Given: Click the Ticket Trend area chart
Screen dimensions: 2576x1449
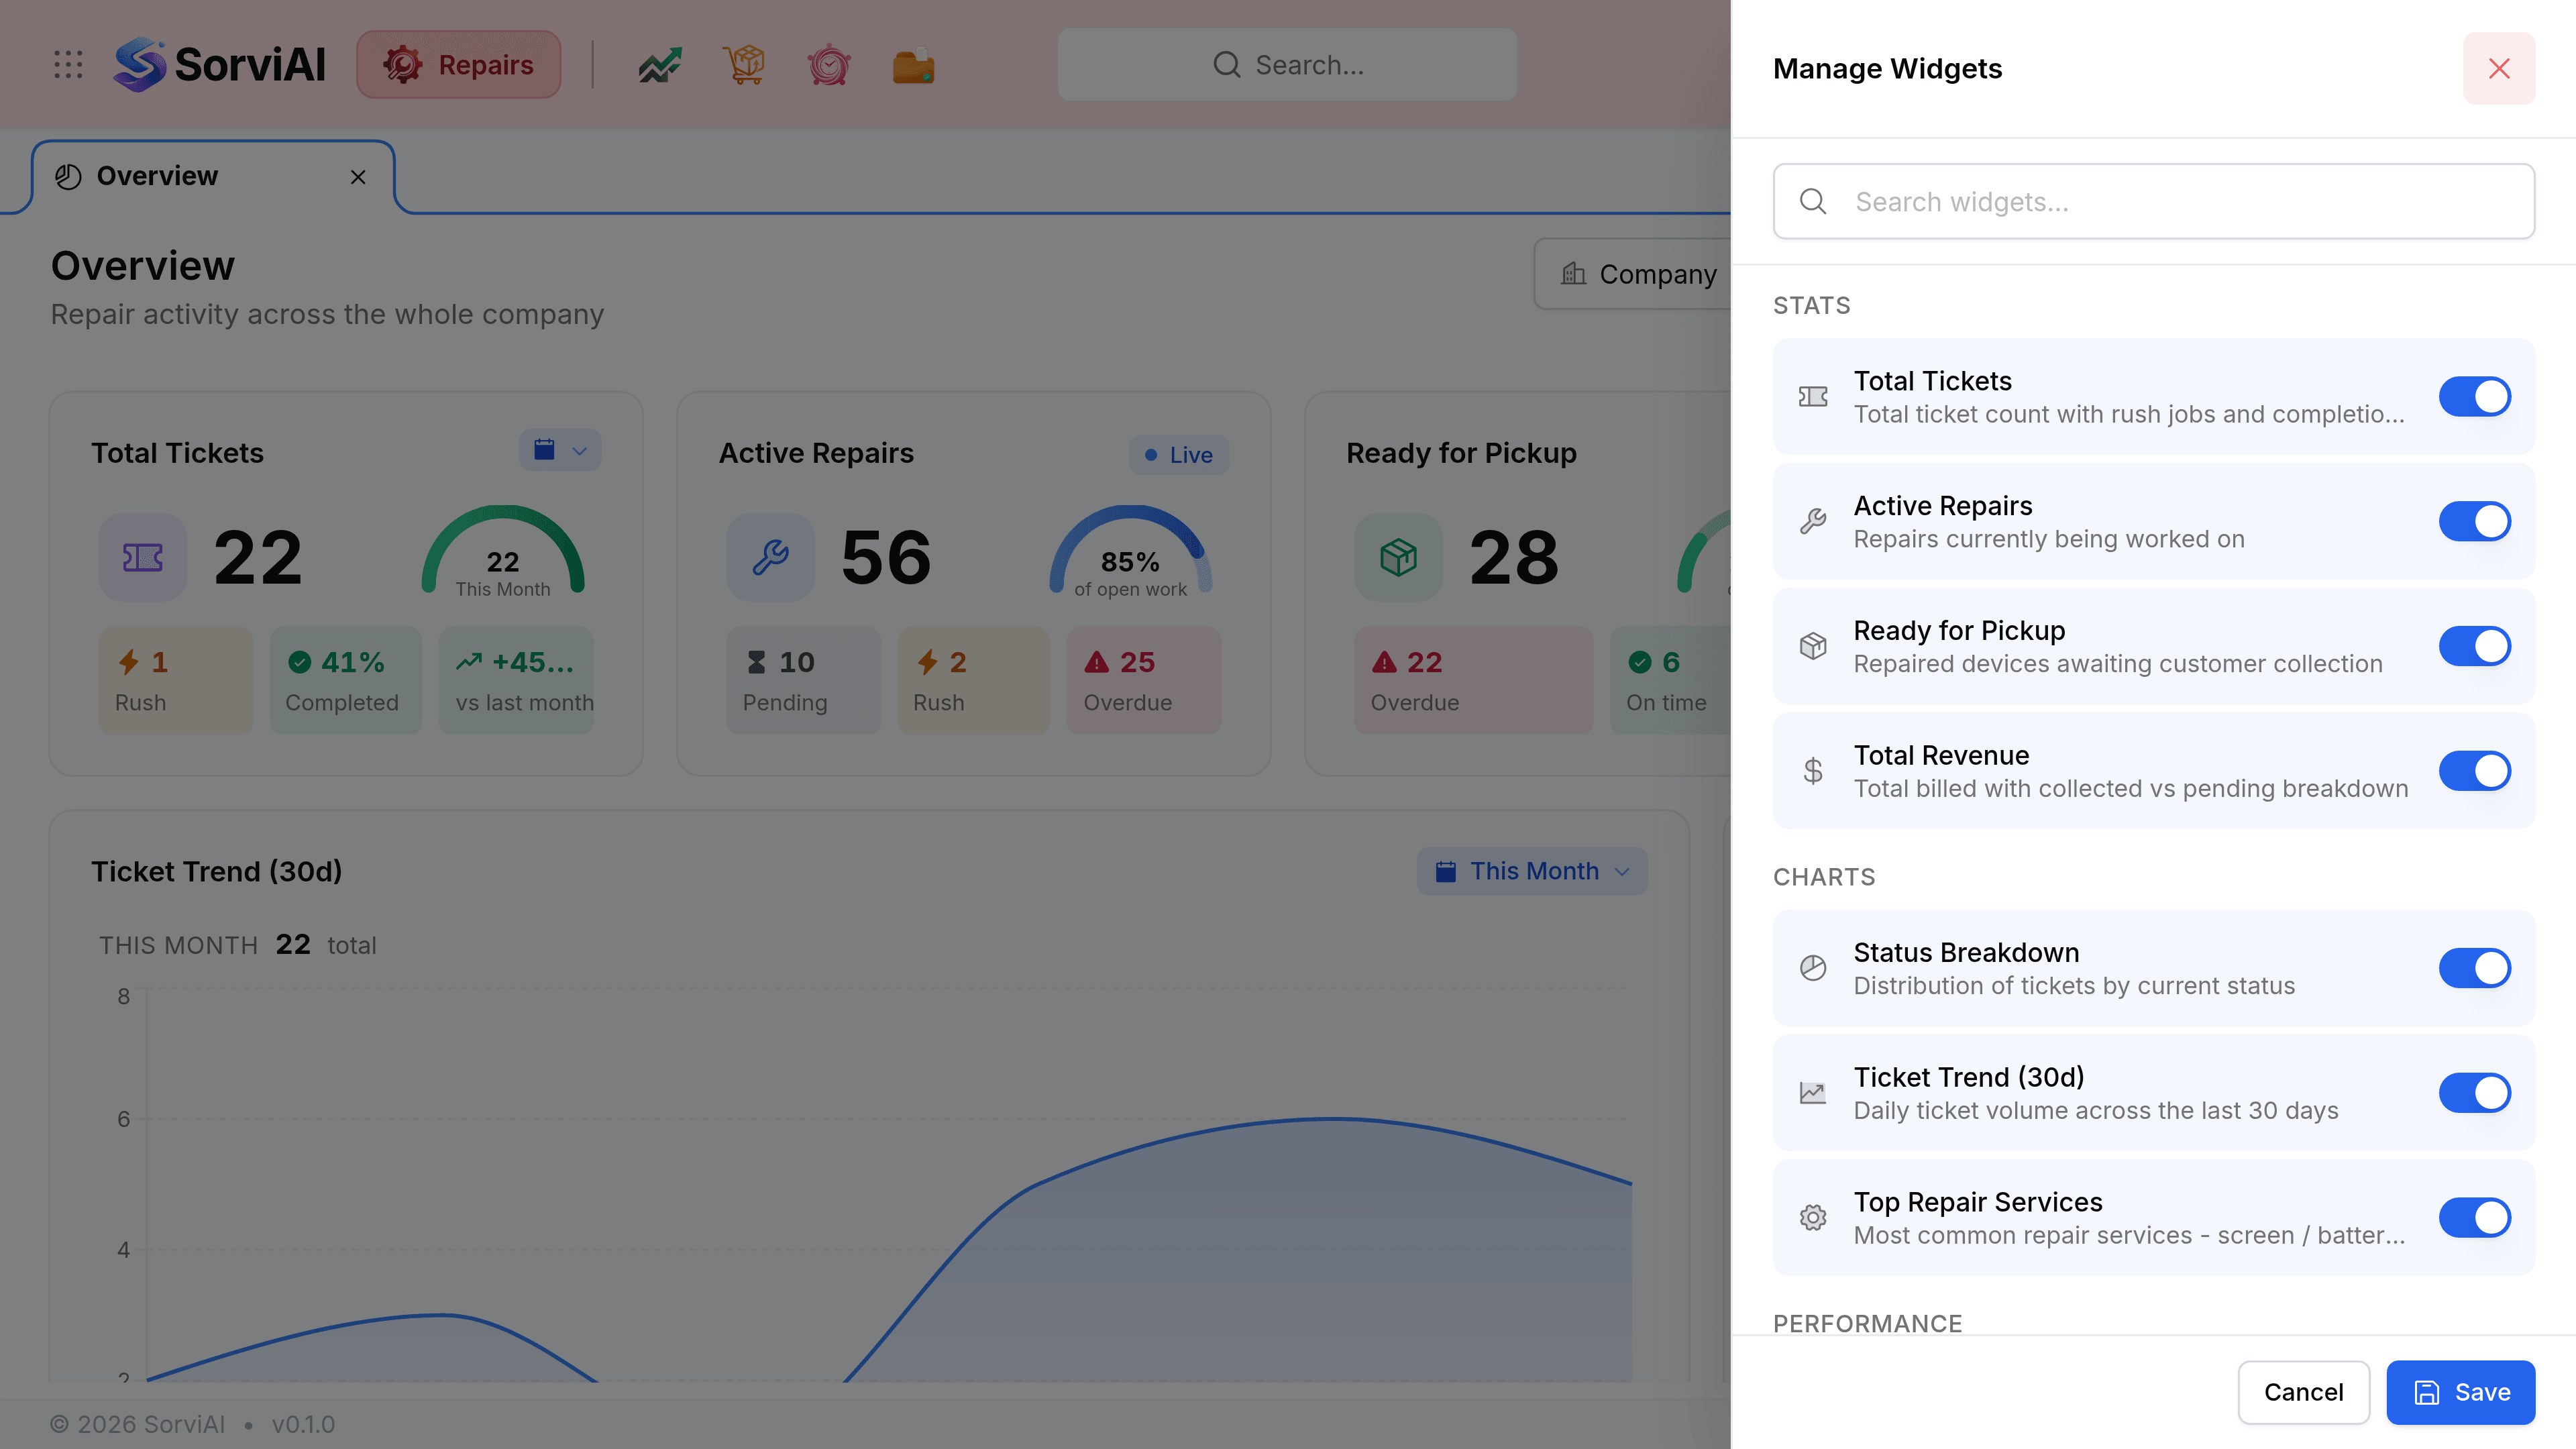Looking at the screenshot, I should pyautogui.click(x=889, y=1185).
